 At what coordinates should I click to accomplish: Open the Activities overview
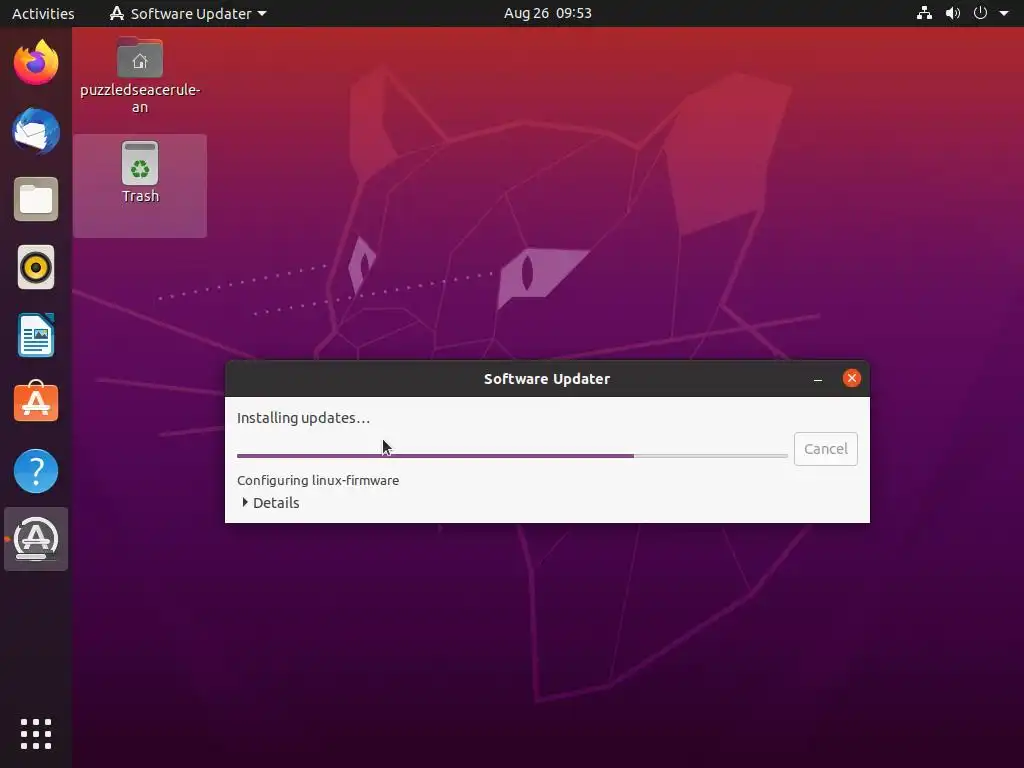pyautogui.click(x=43, y=13)
